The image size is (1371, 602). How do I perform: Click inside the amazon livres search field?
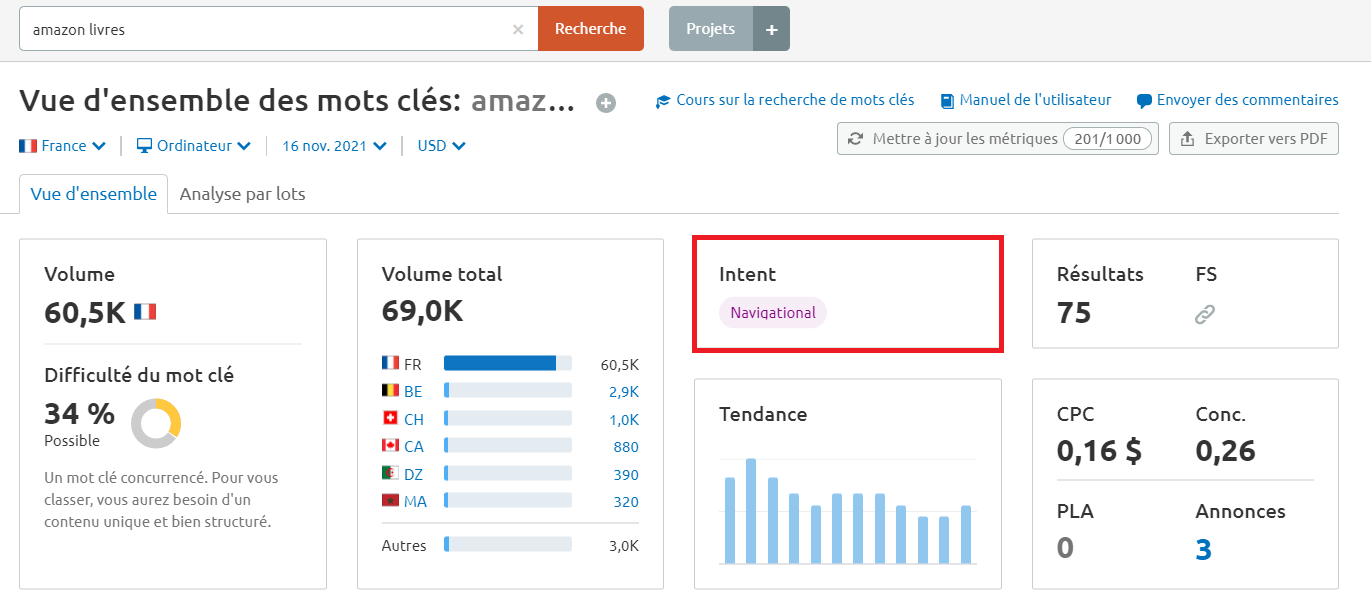pyautogui.click(x=250, y=28)
